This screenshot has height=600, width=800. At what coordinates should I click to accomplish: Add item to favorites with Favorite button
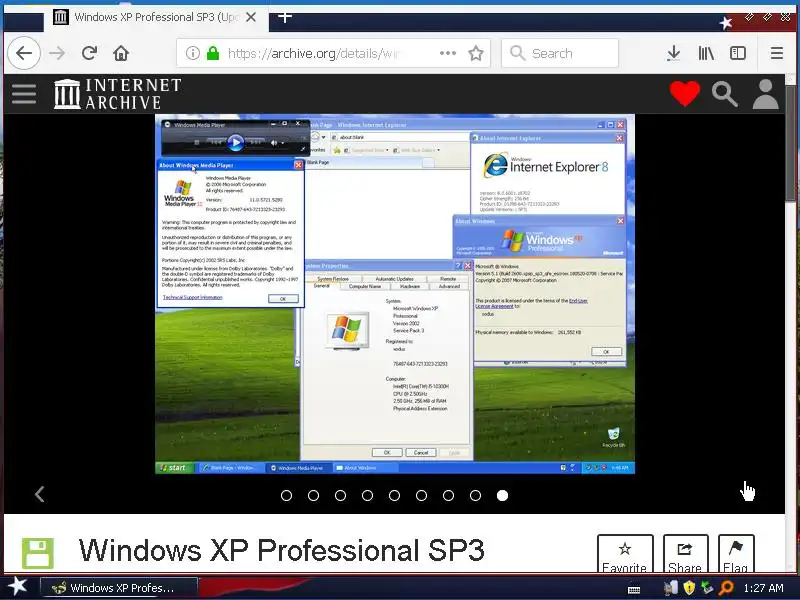click(625, 554)
